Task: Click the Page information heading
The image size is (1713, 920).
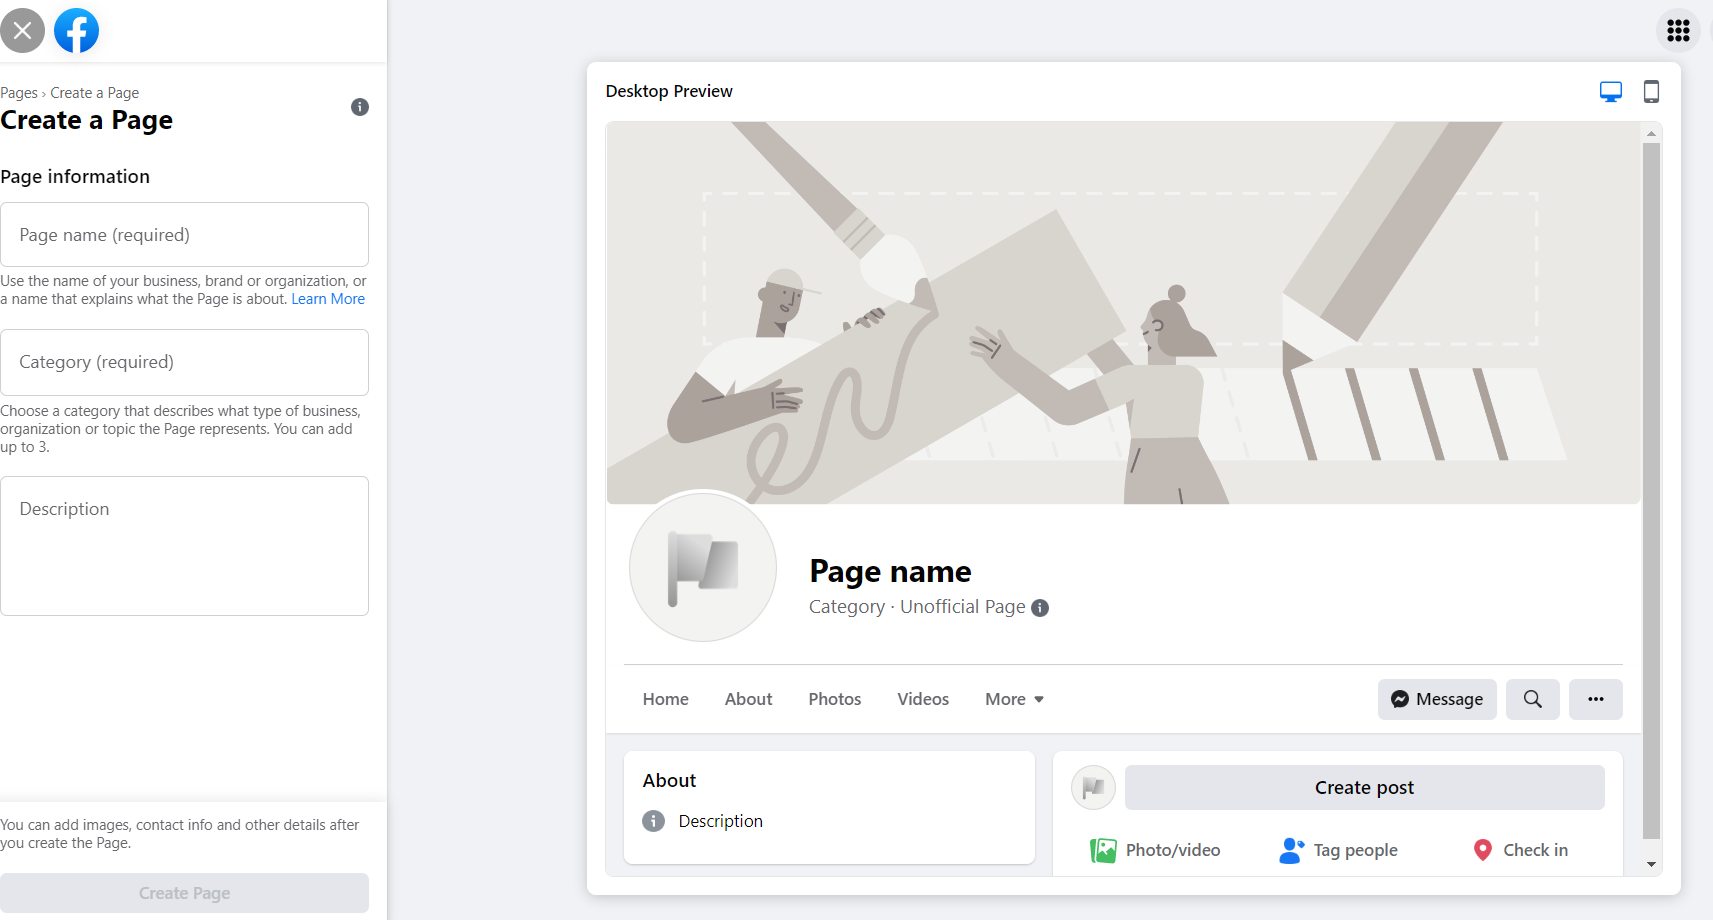Action: [x=75, y=177]
